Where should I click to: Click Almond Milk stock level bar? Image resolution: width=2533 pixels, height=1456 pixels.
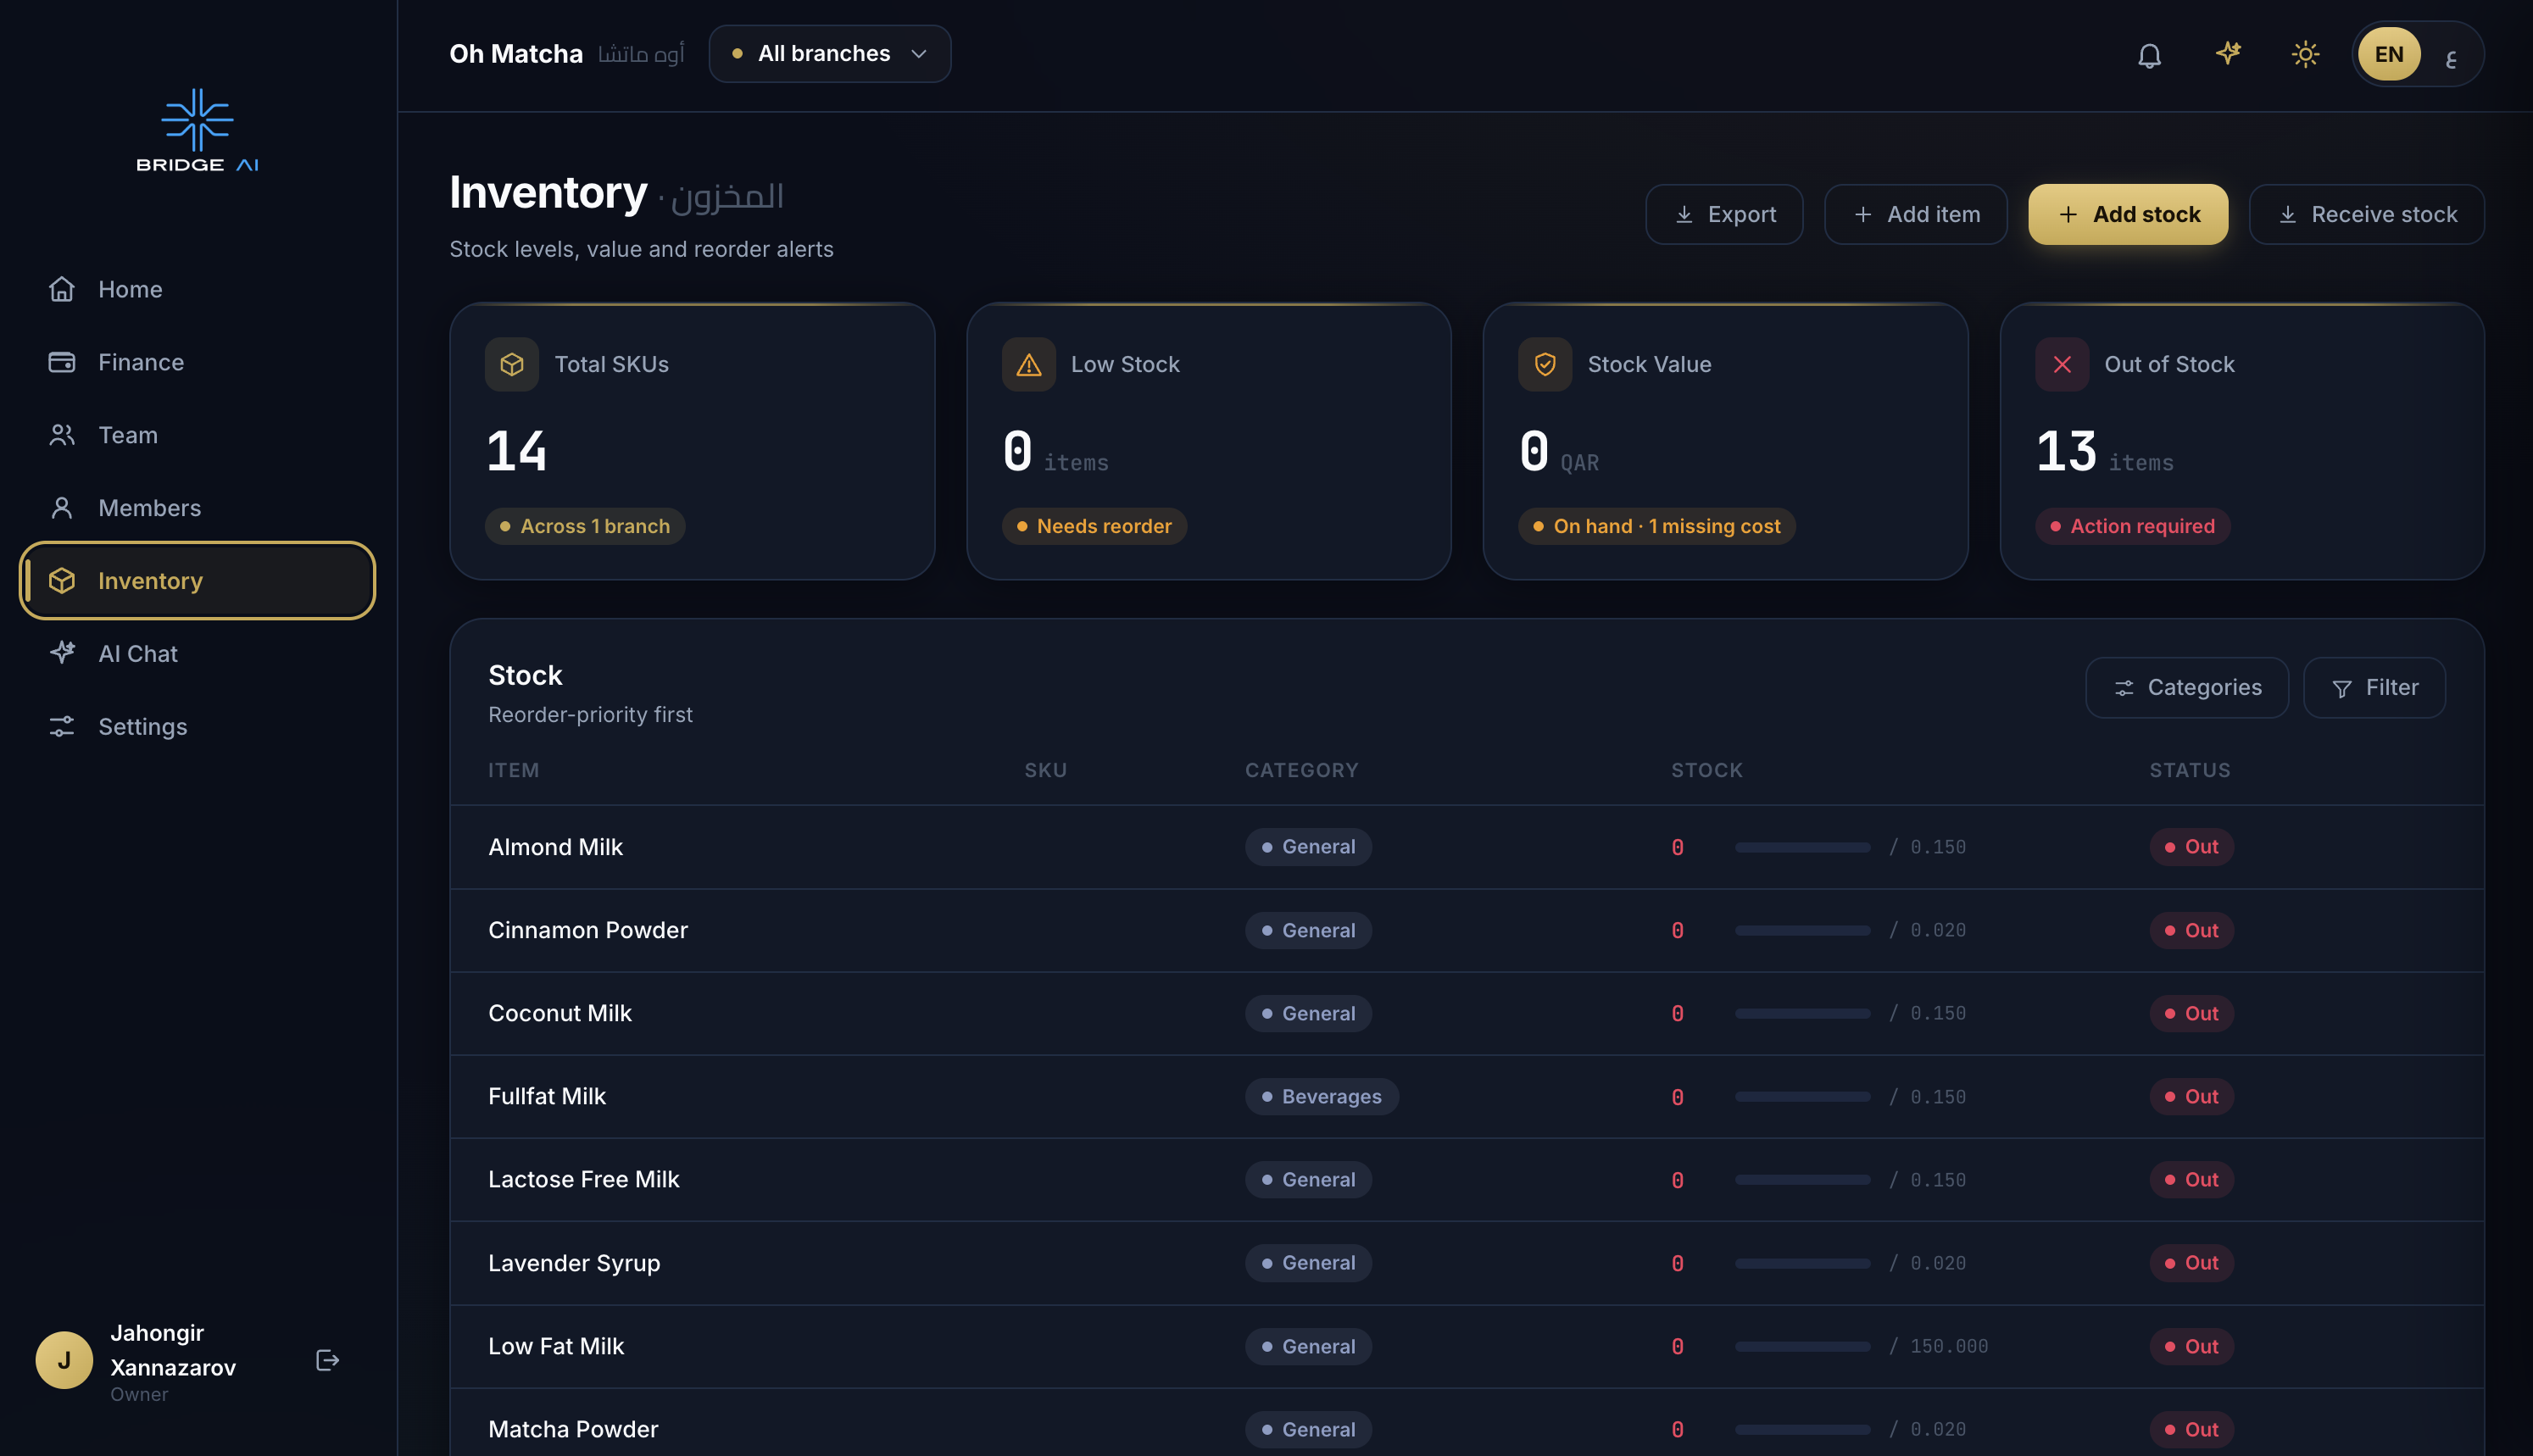click(1802, 847)
